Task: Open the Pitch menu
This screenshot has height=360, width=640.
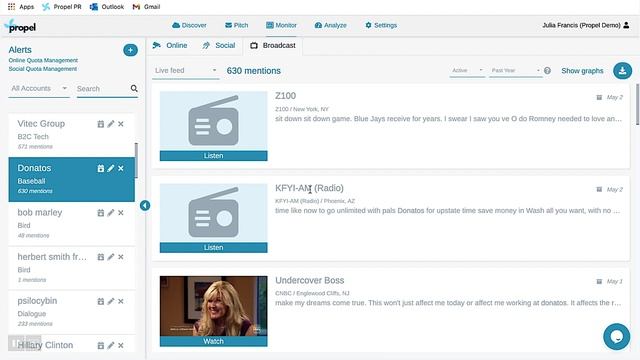Action: pos(237,25)
